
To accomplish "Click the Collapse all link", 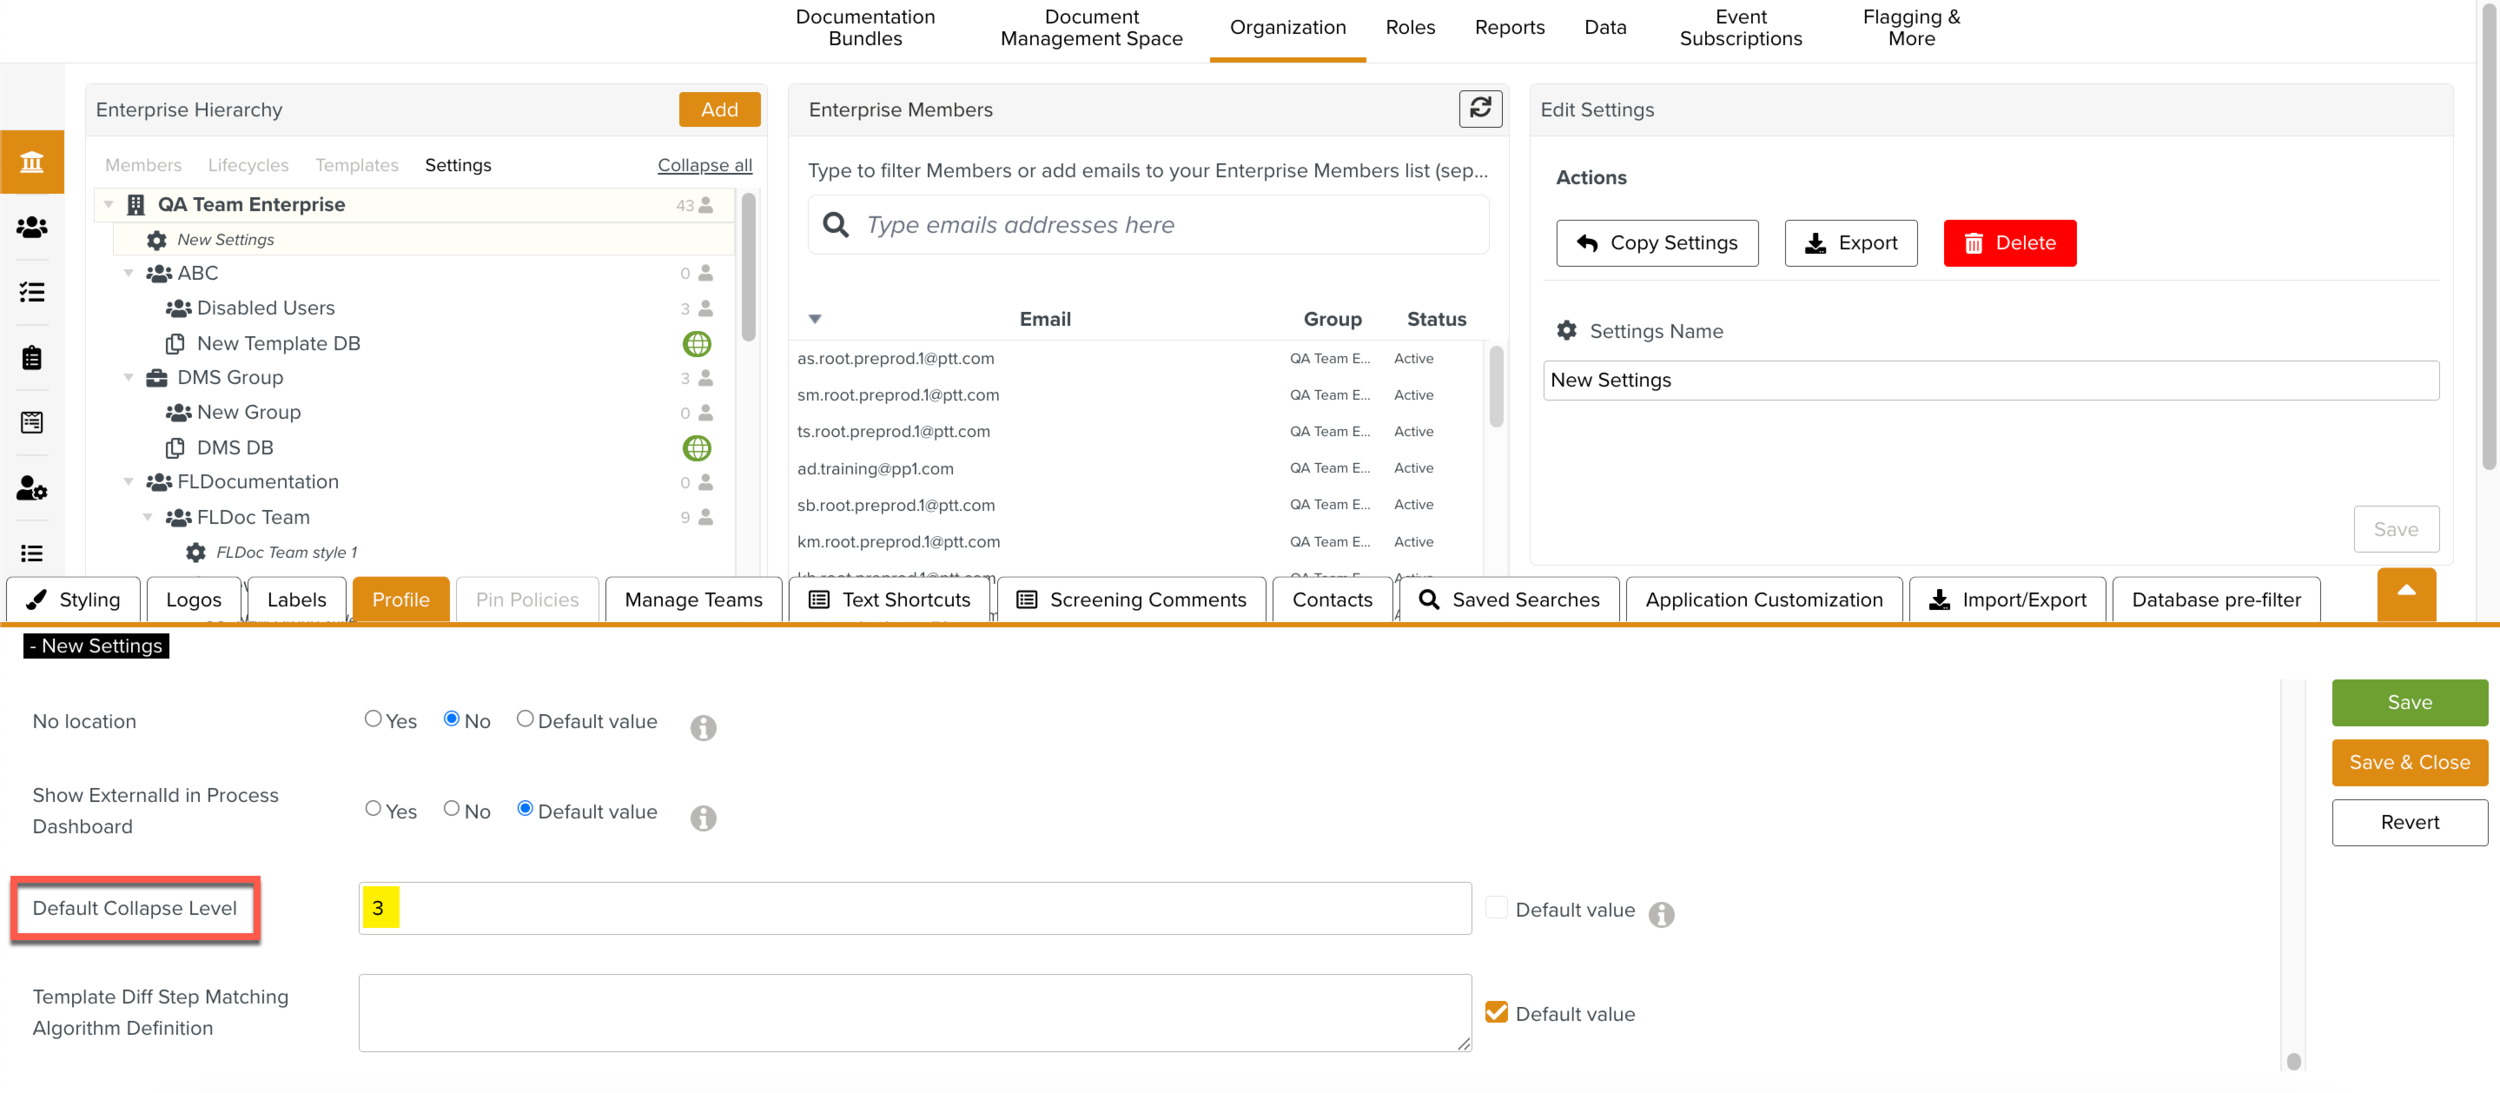I will click(x=704, y=165).
